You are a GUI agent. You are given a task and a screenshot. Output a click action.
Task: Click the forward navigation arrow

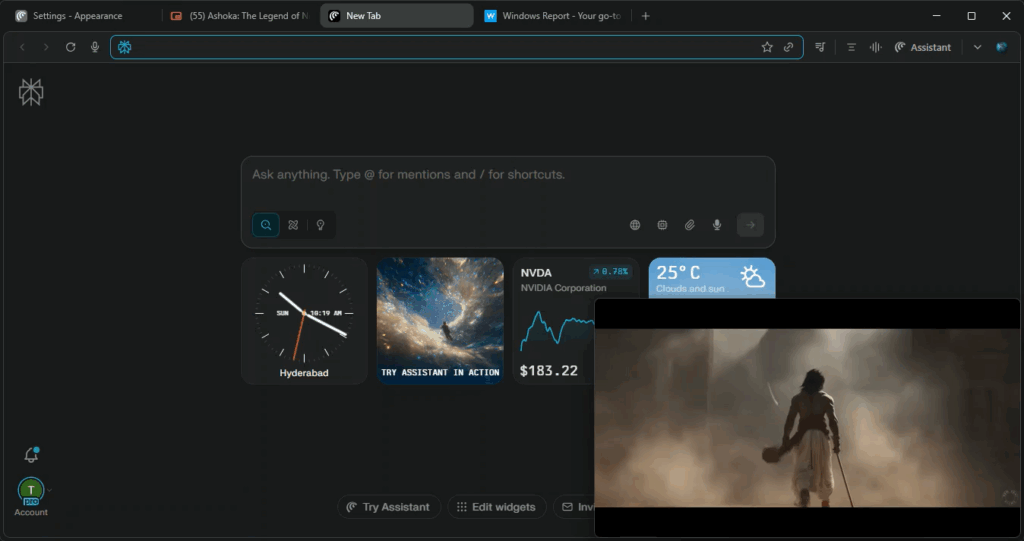tap(46, 47)
